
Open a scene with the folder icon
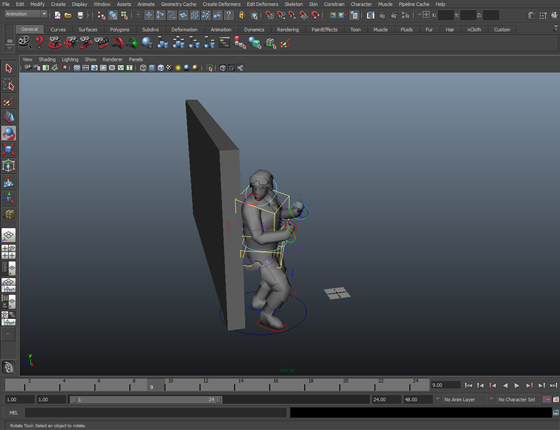68,15
